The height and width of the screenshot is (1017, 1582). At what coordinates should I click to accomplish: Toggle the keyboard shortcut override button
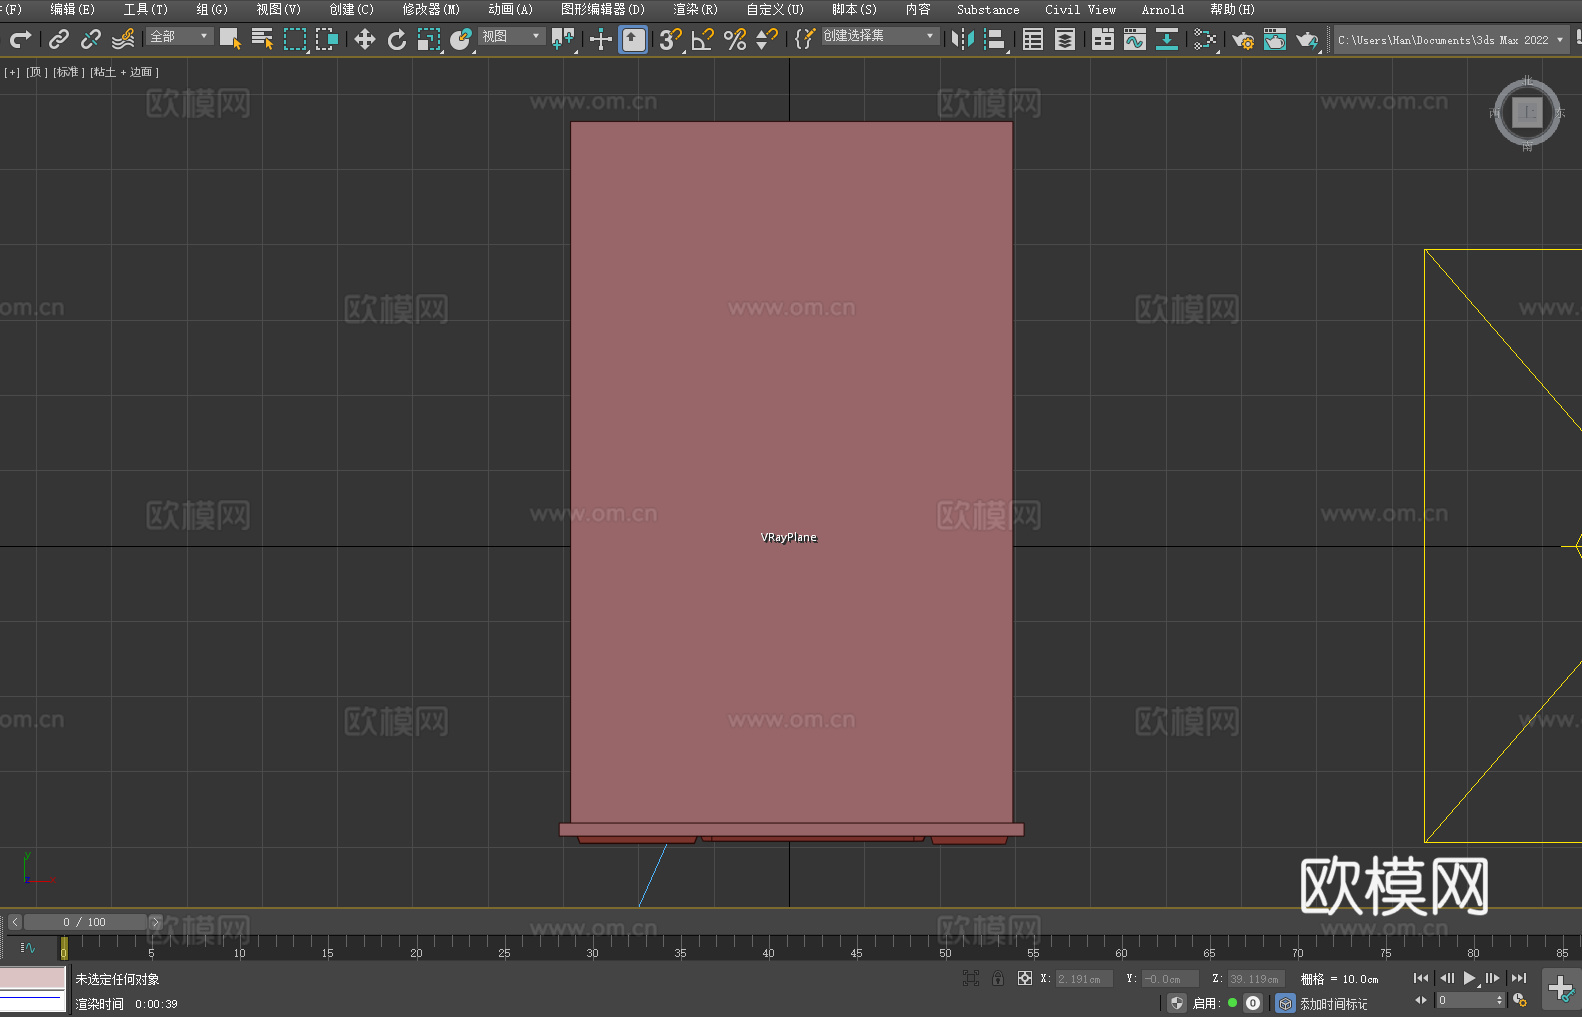[633, 39]
